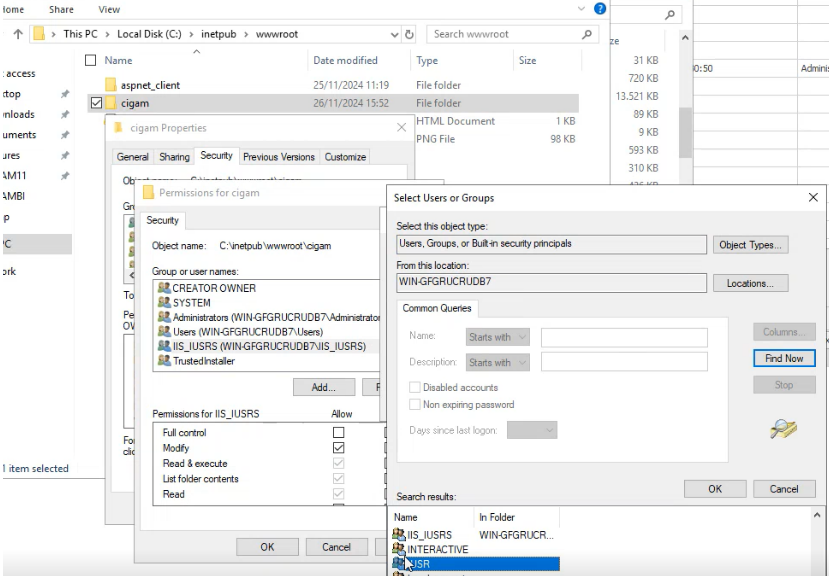The width and height of the screenshot is (829, 581).
Task: Sort by the Date modified column header
Action: tap(345, 60)
